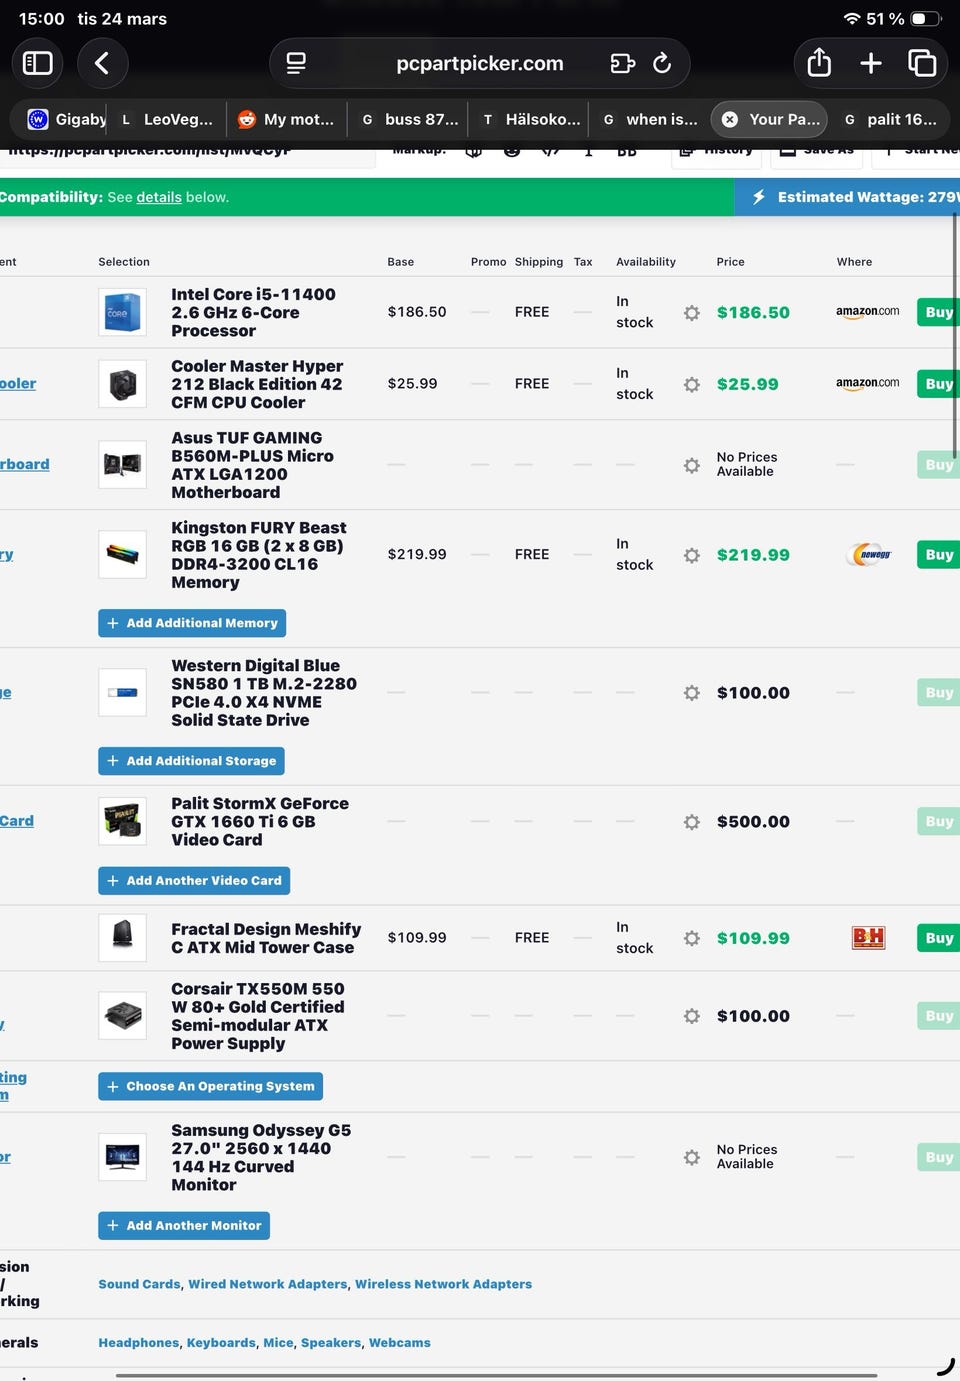Open settings gear for Fractal Design case
The image size is (960, 1381).
coord(692,938)
